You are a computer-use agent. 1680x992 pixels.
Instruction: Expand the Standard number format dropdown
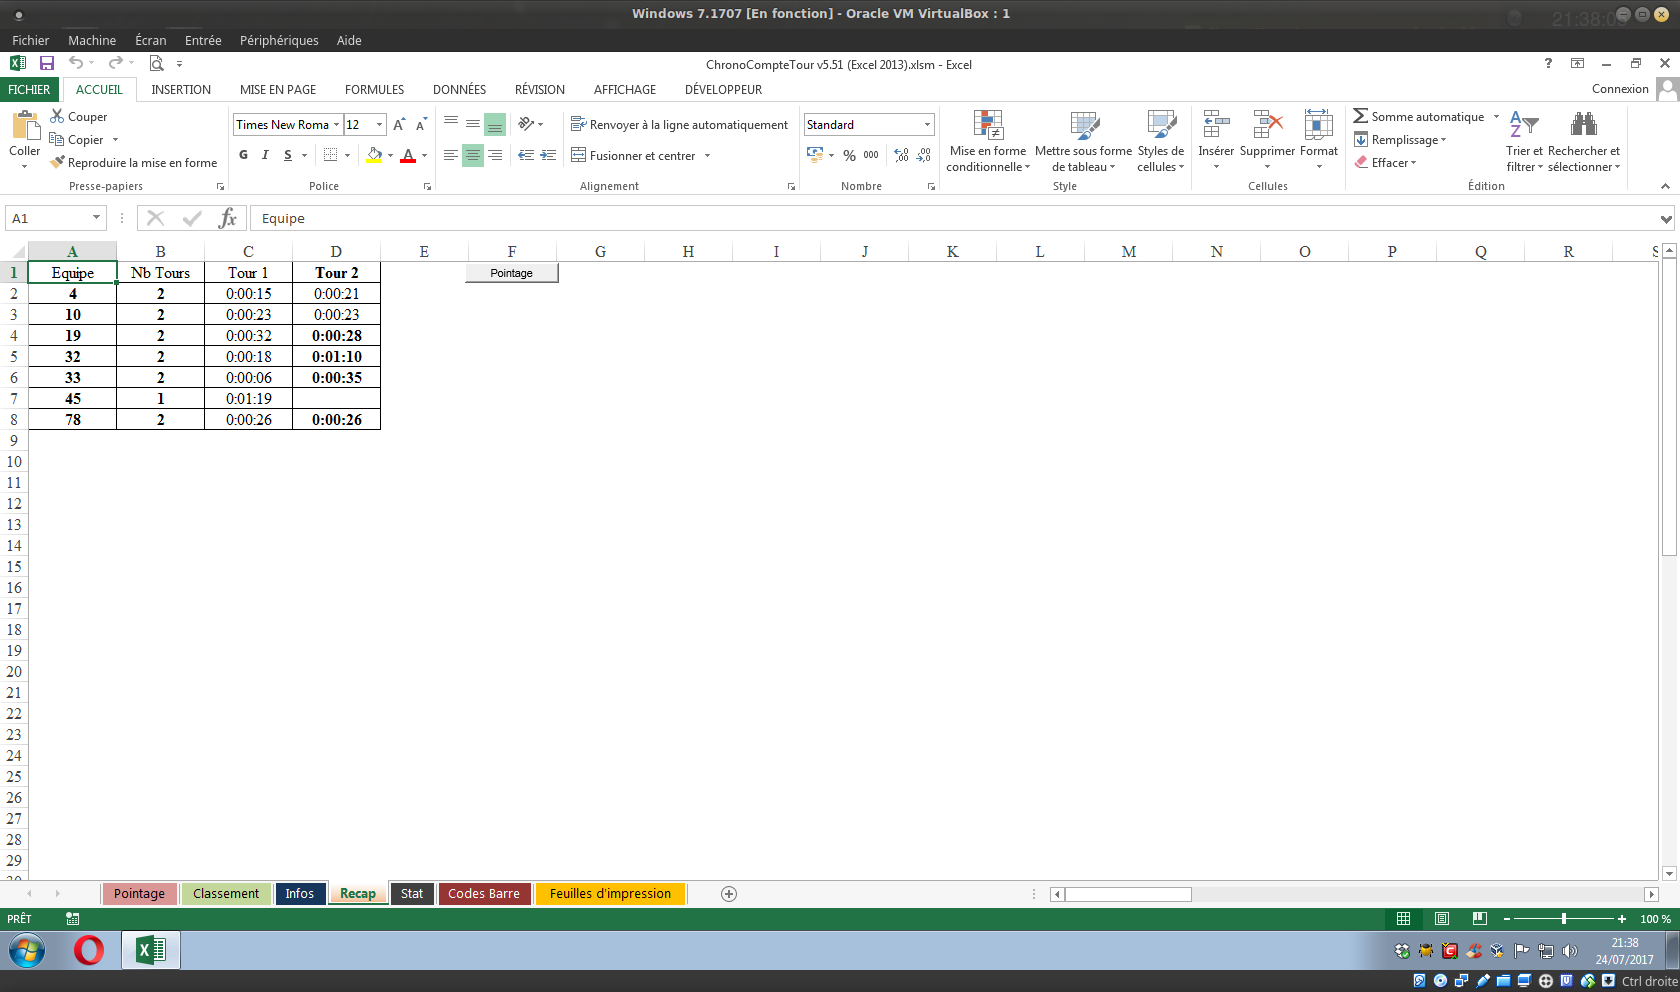tap(927, 125)
